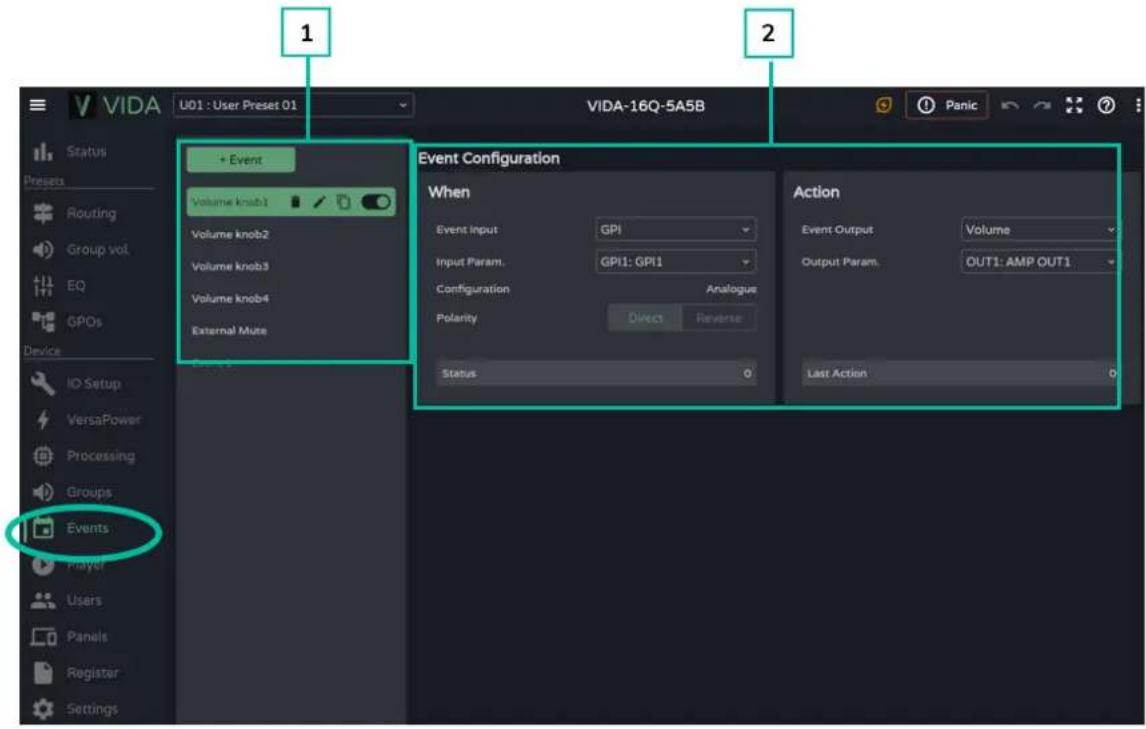Click the Last Action field
Viewport: 1146px width, 729px height.
click(x=960, y=373)
